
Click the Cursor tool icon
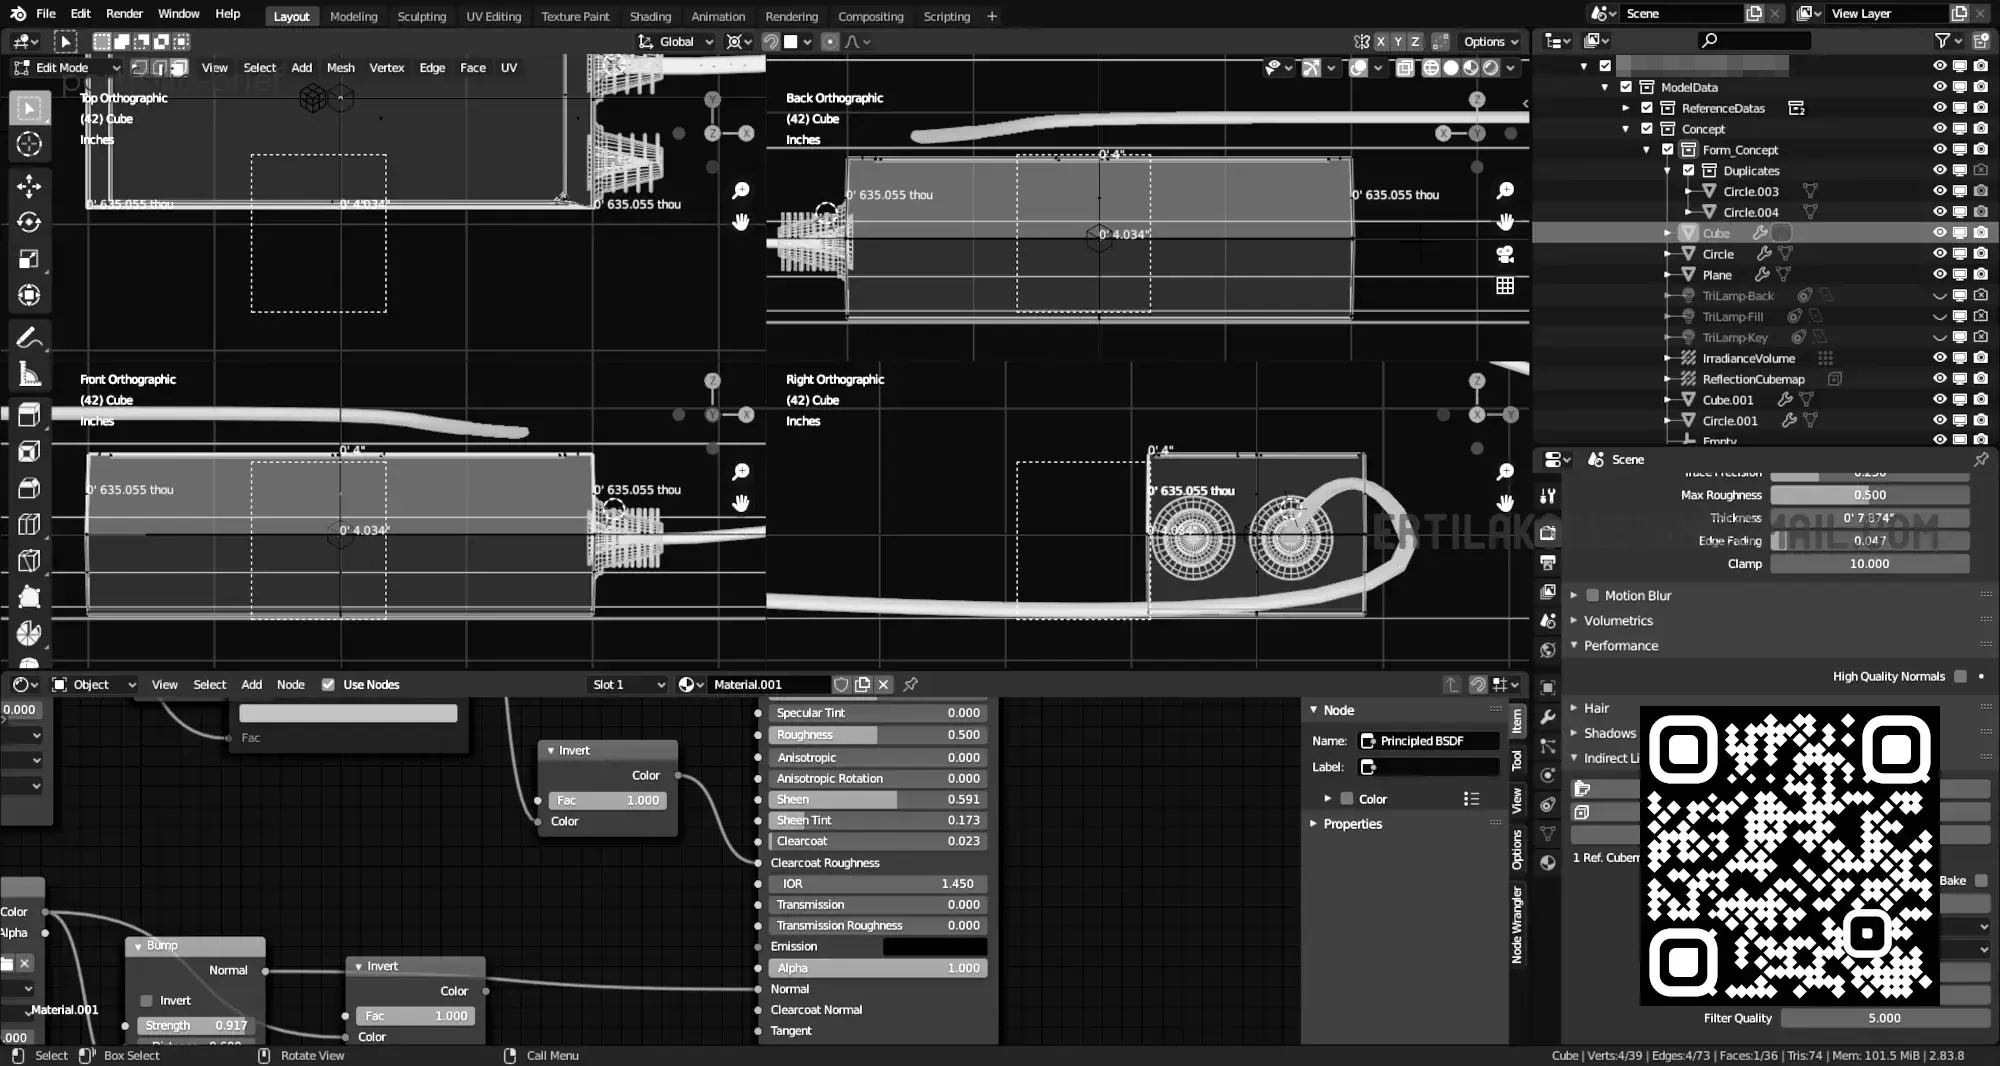tap(29, 144)
